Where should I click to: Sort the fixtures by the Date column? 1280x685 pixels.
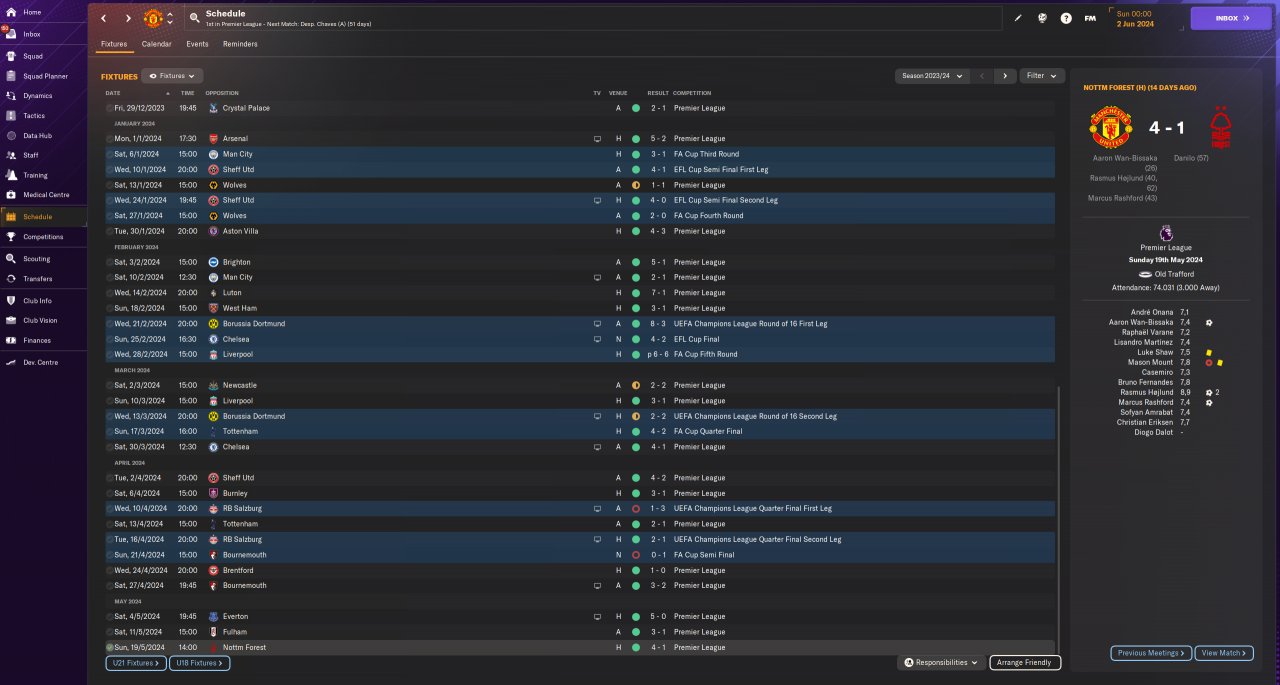tap(137, 93)
